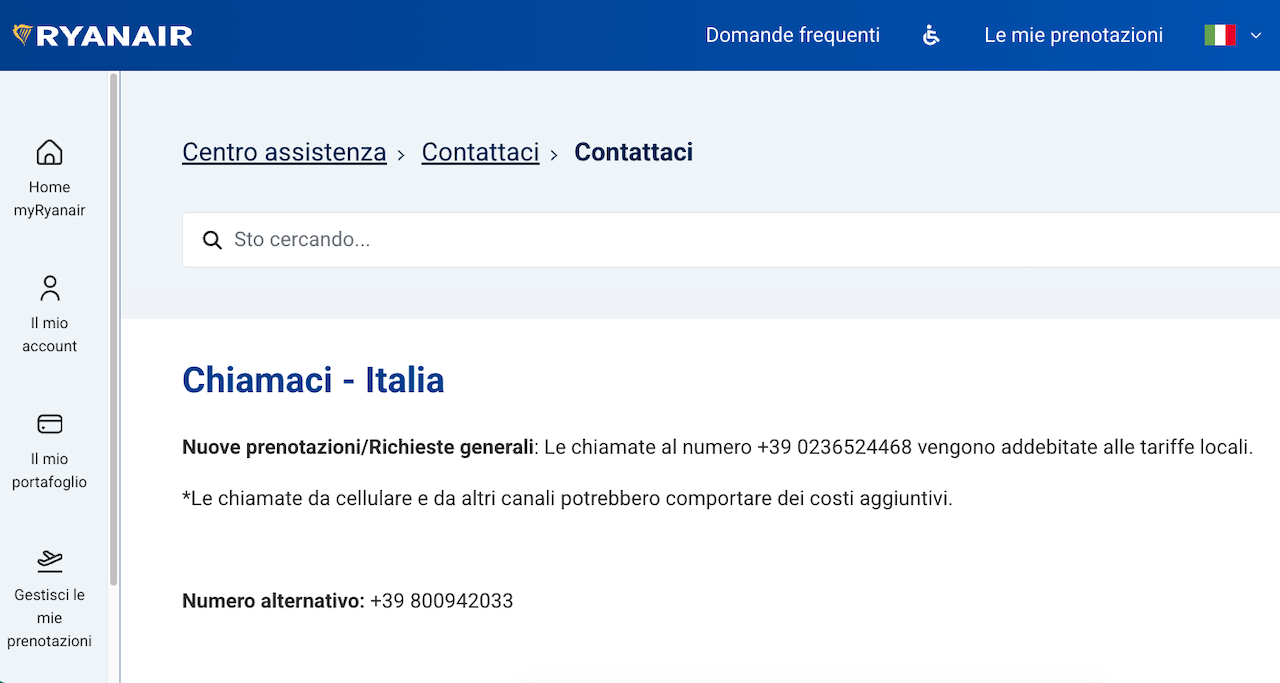Select the Gestisci le mie prenotazioni label
The width and height of the screenshot is (1280, 683).
(49, 618)
